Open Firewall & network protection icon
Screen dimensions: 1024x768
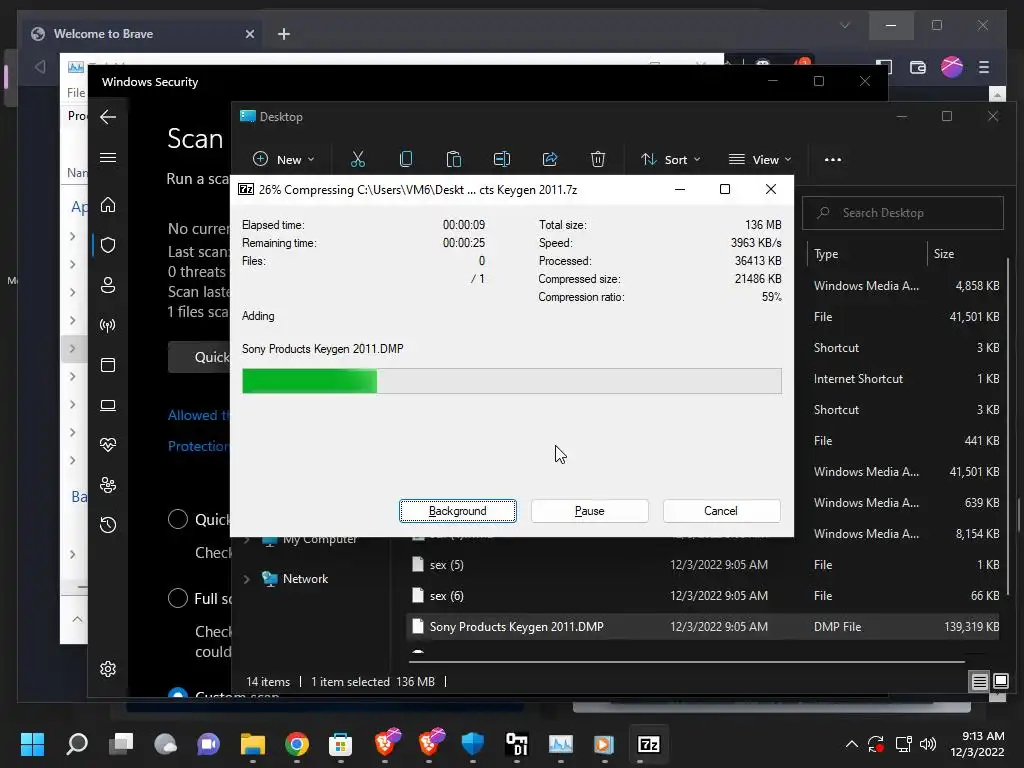pos(108,325)
